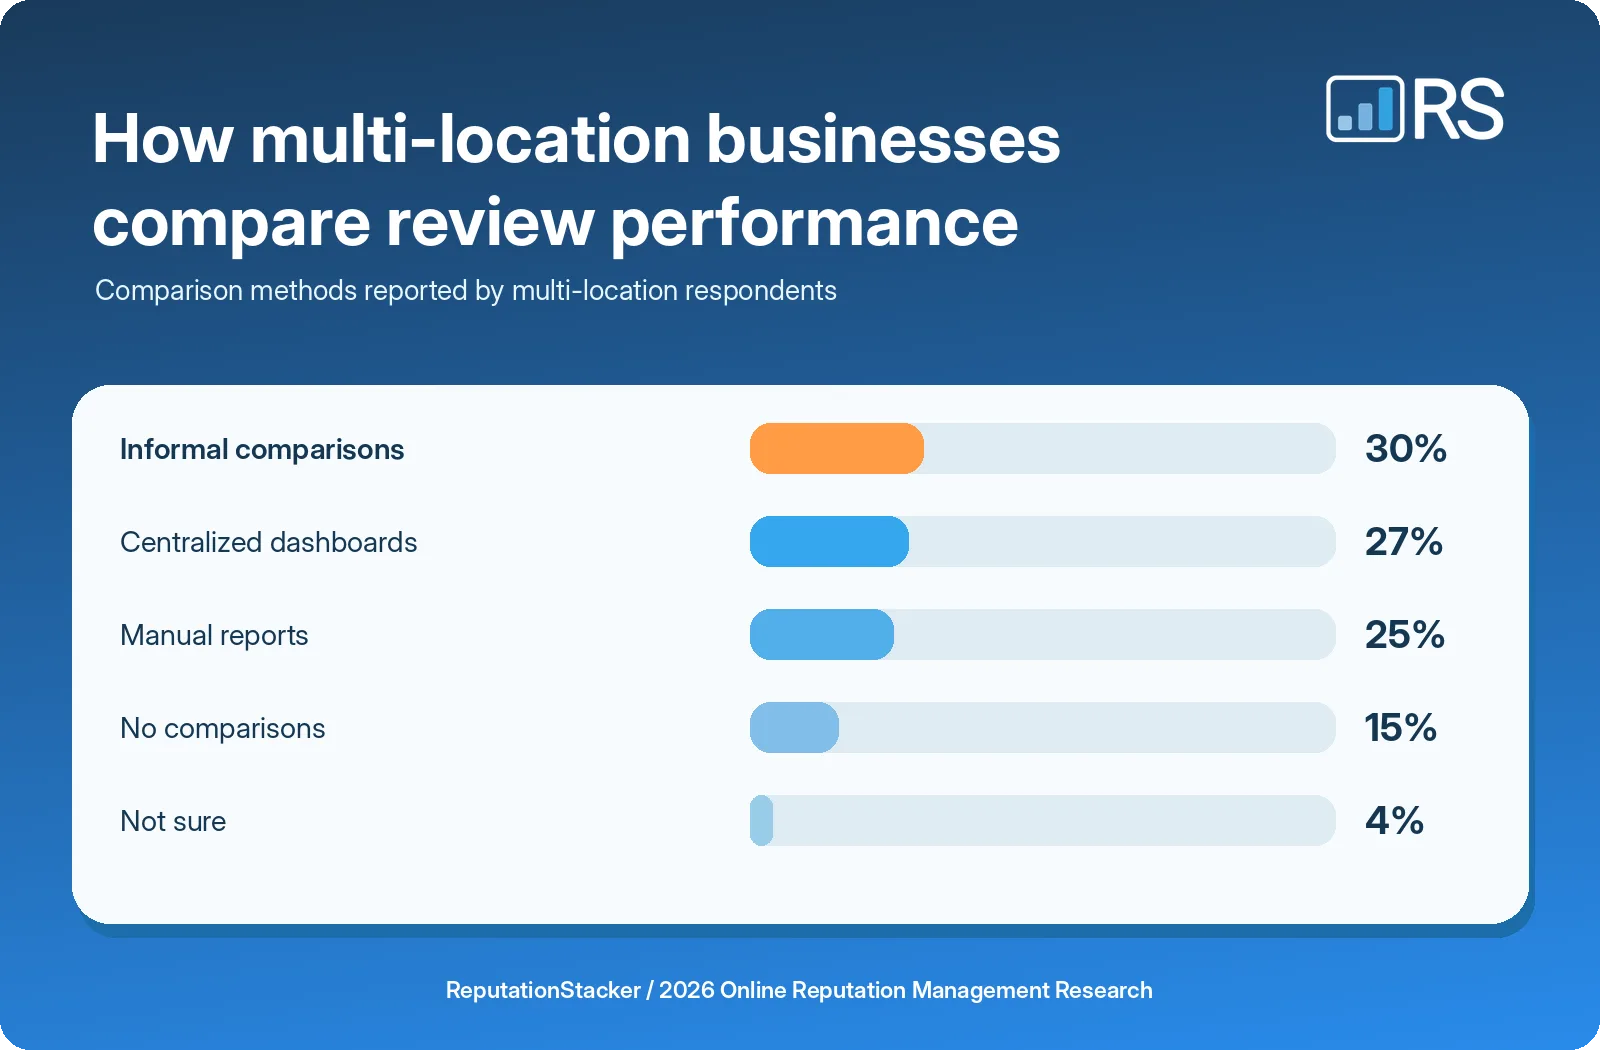Select the 'No comparisons' label
The image size is (1600, 1050).
pyautogui.click(x=223, y=729)
